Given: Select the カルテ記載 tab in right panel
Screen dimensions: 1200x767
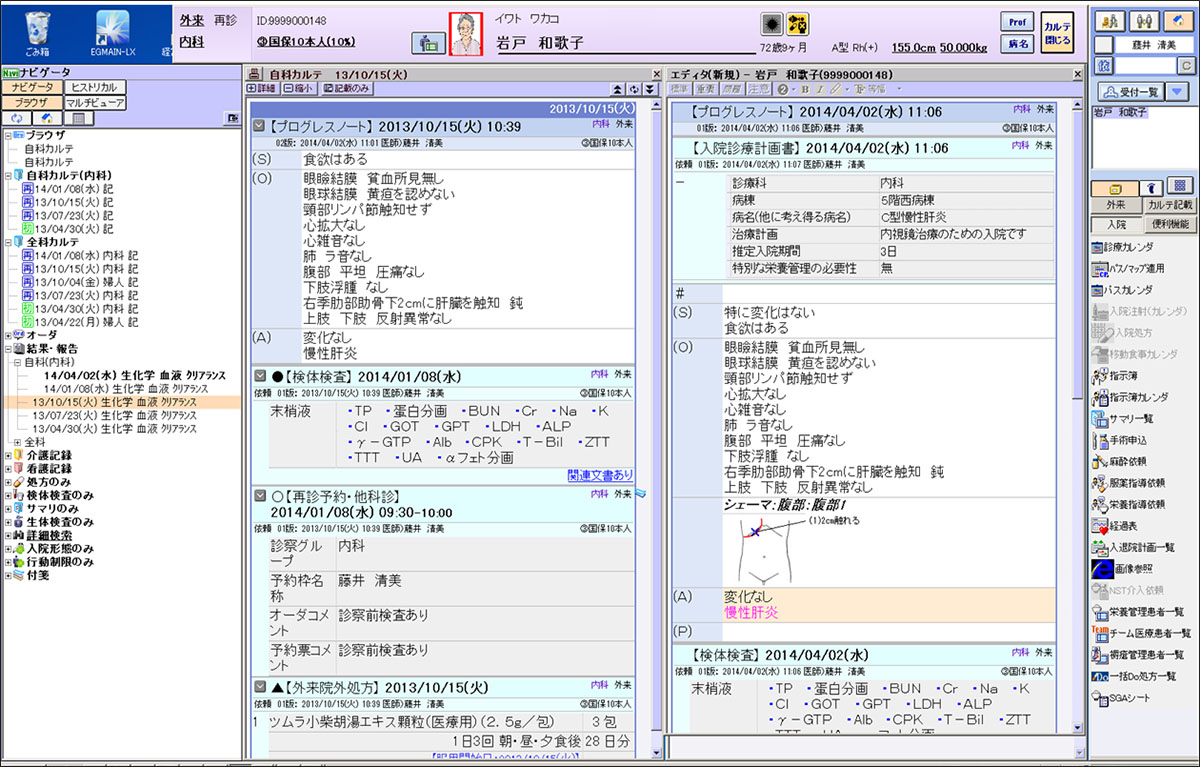Looking at the screenshot, I should 1168,205.
